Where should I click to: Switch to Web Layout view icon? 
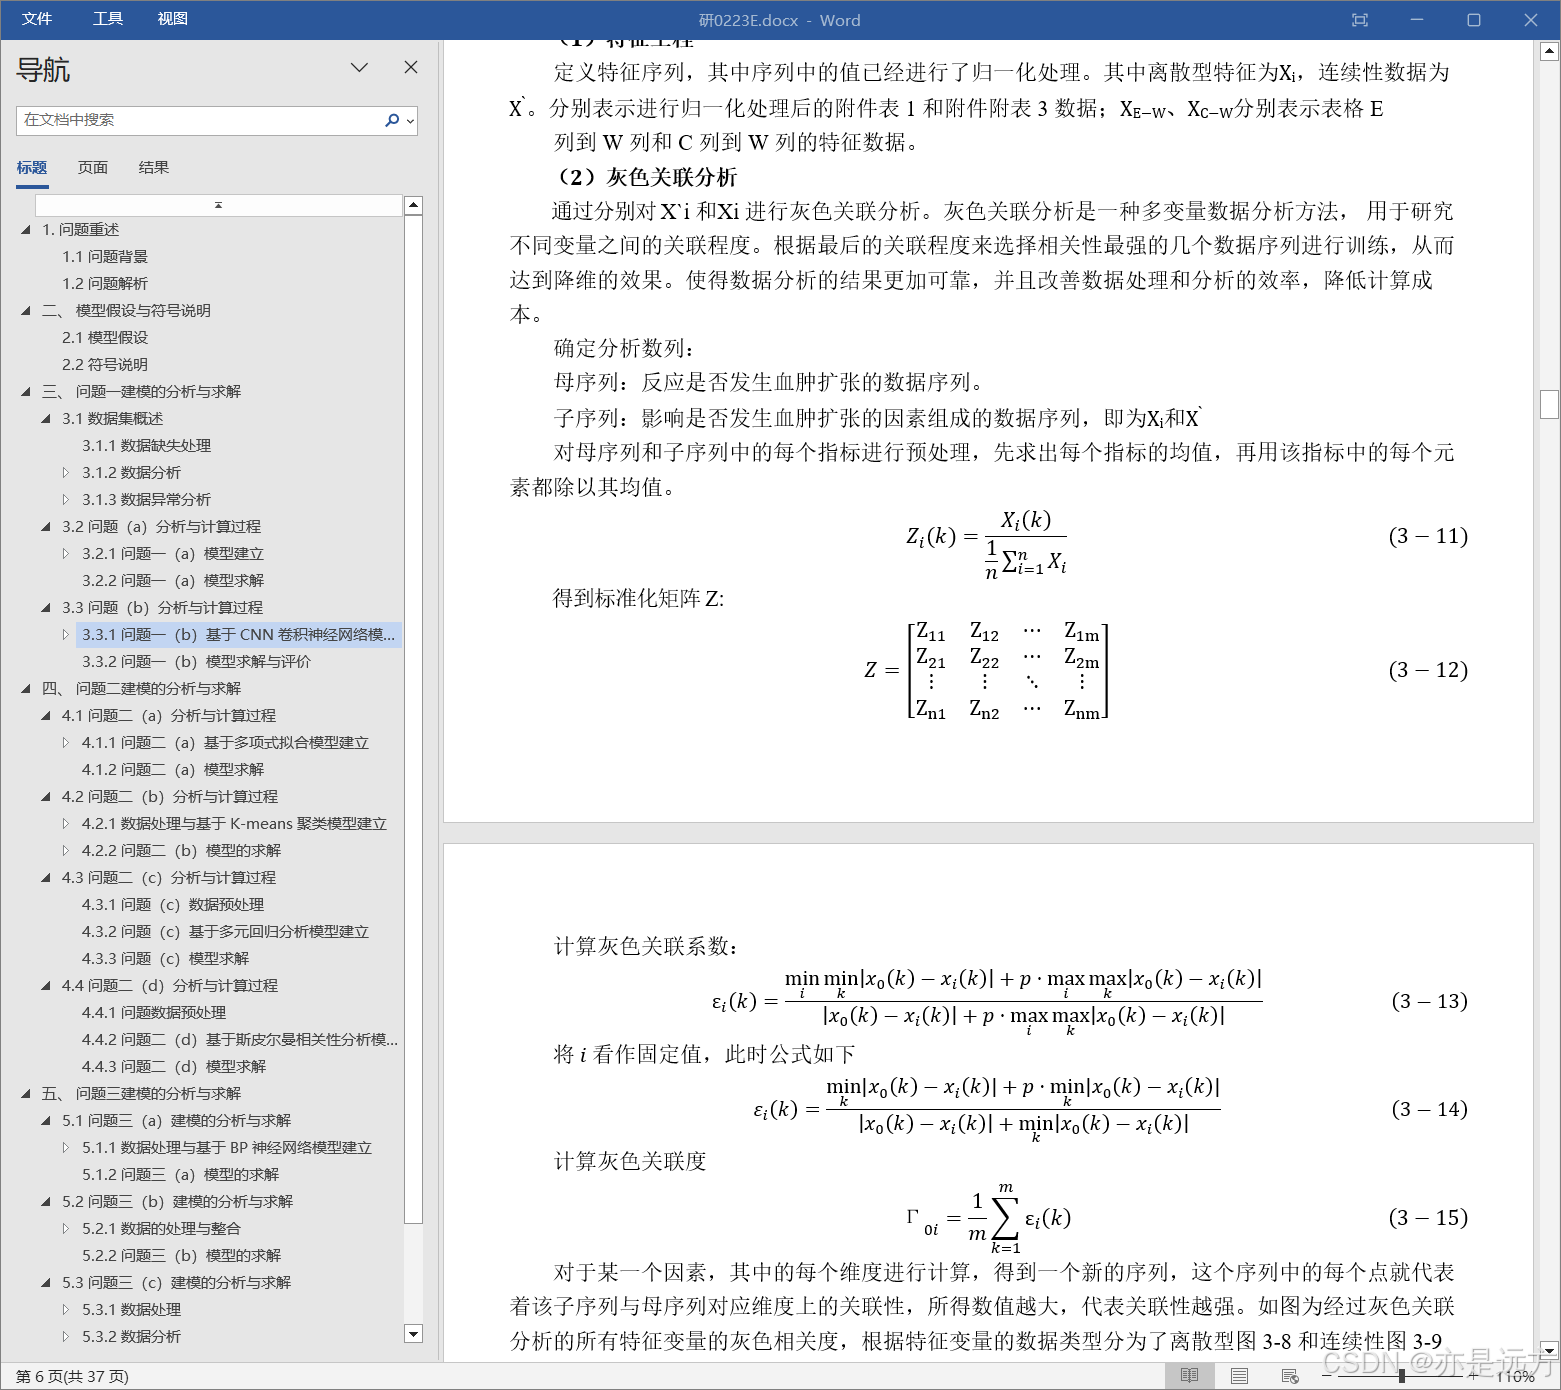(1290, 1376)
